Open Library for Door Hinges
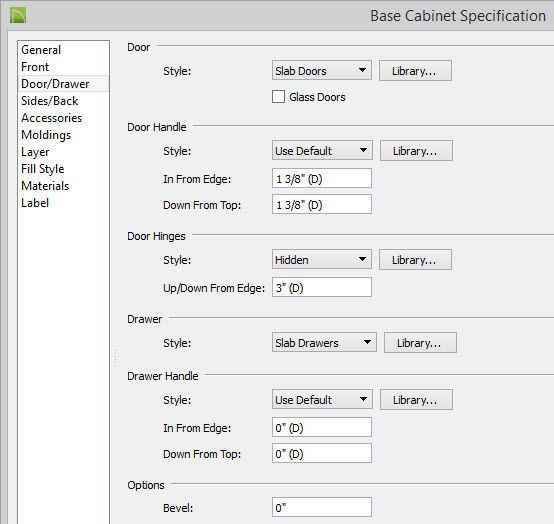 pos(415,260)
